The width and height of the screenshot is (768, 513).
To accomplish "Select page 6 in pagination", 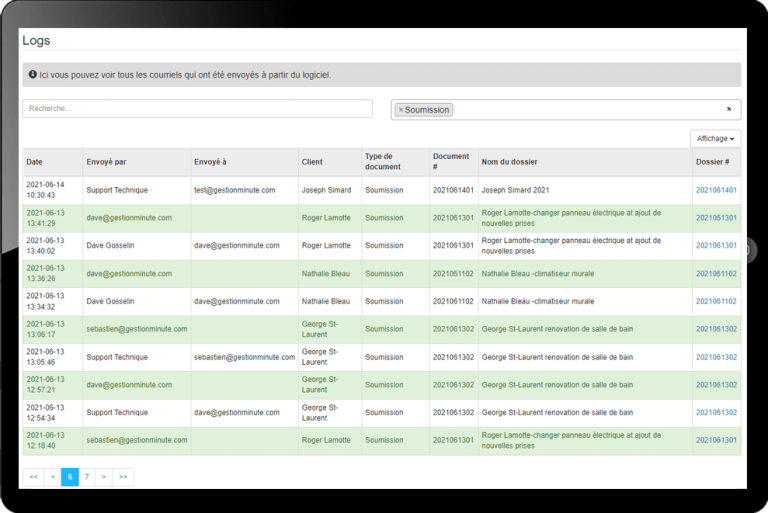I will (x=70, y=477).
